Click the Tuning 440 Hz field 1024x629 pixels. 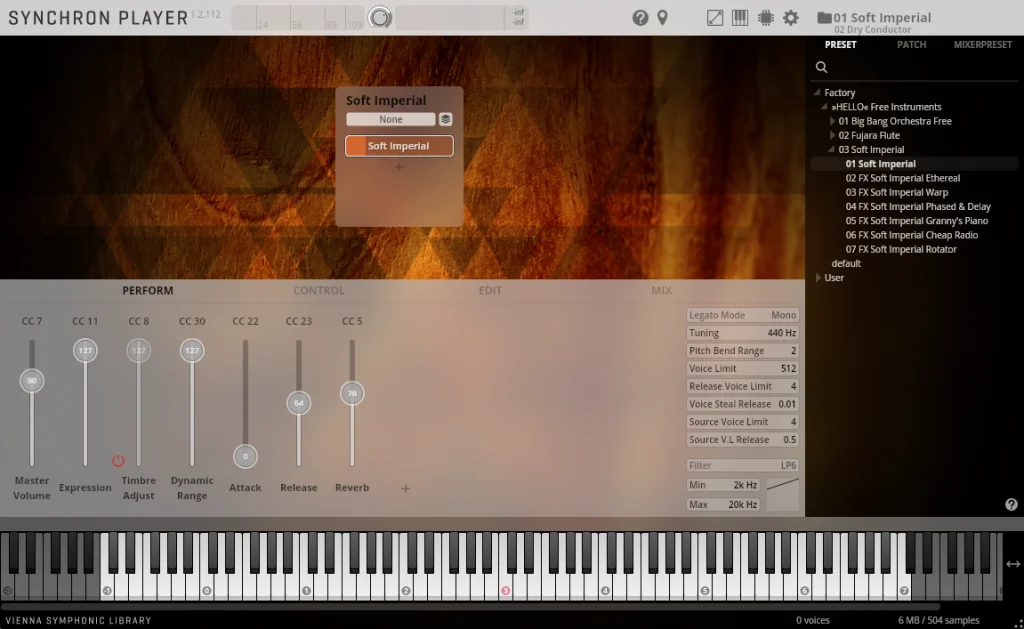[x=743, y=332]
